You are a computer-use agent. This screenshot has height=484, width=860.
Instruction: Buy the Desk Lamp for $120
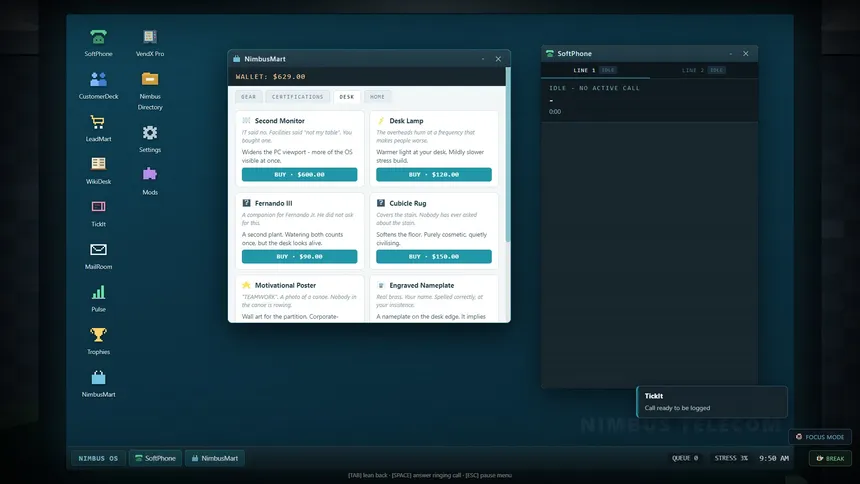(x=434, y=175)
